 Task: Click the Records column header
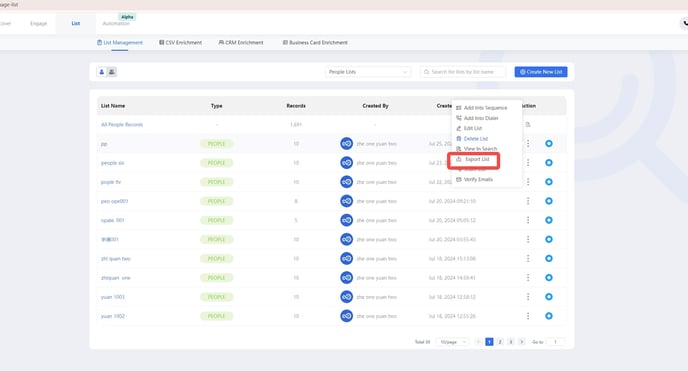click(x=296, y=106)
